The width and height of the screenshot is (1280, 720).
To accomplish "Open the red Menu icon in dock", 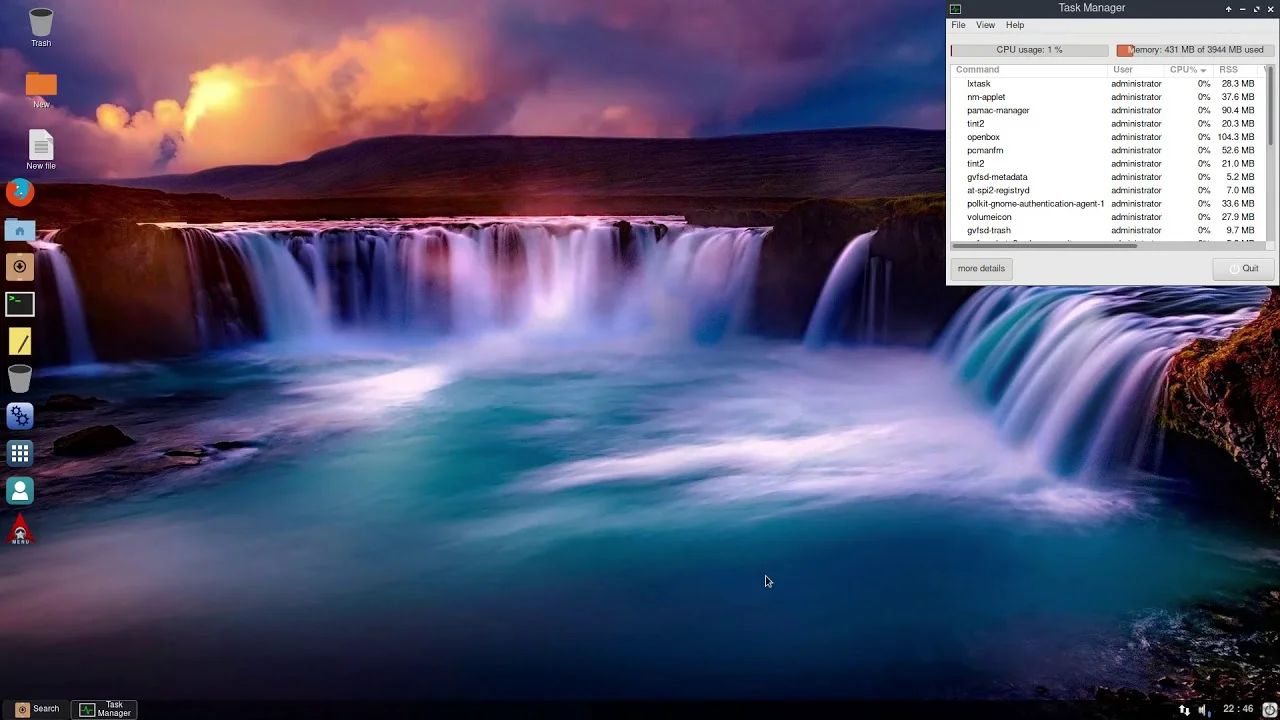I will click(x=20, y=531).
